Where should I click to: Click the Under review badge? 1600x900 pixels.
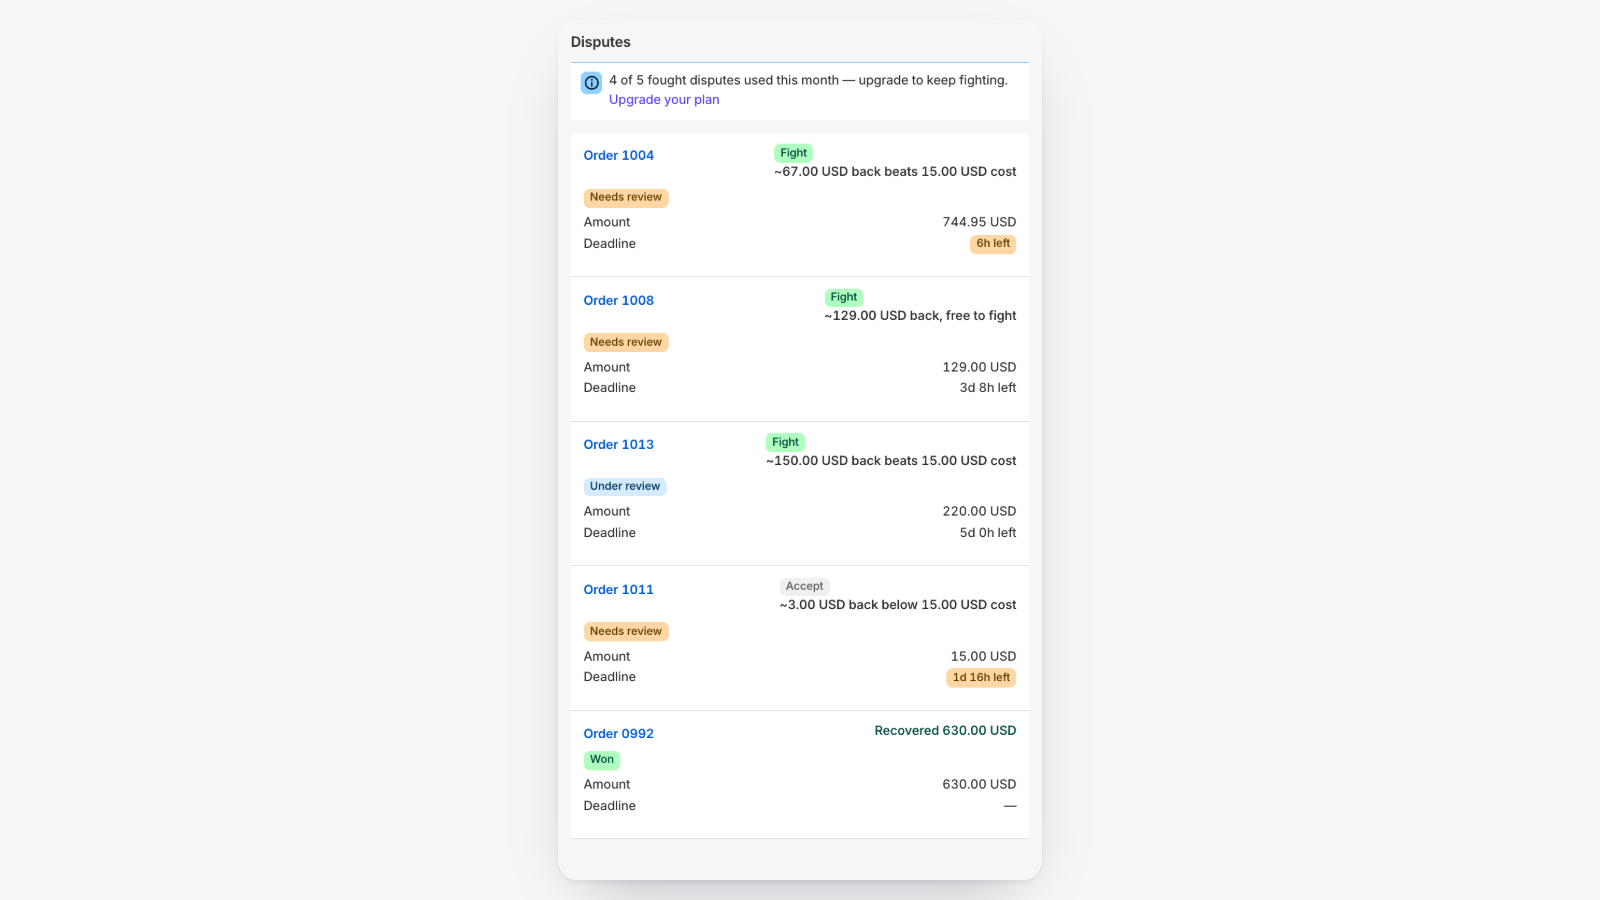pos(625,487)
